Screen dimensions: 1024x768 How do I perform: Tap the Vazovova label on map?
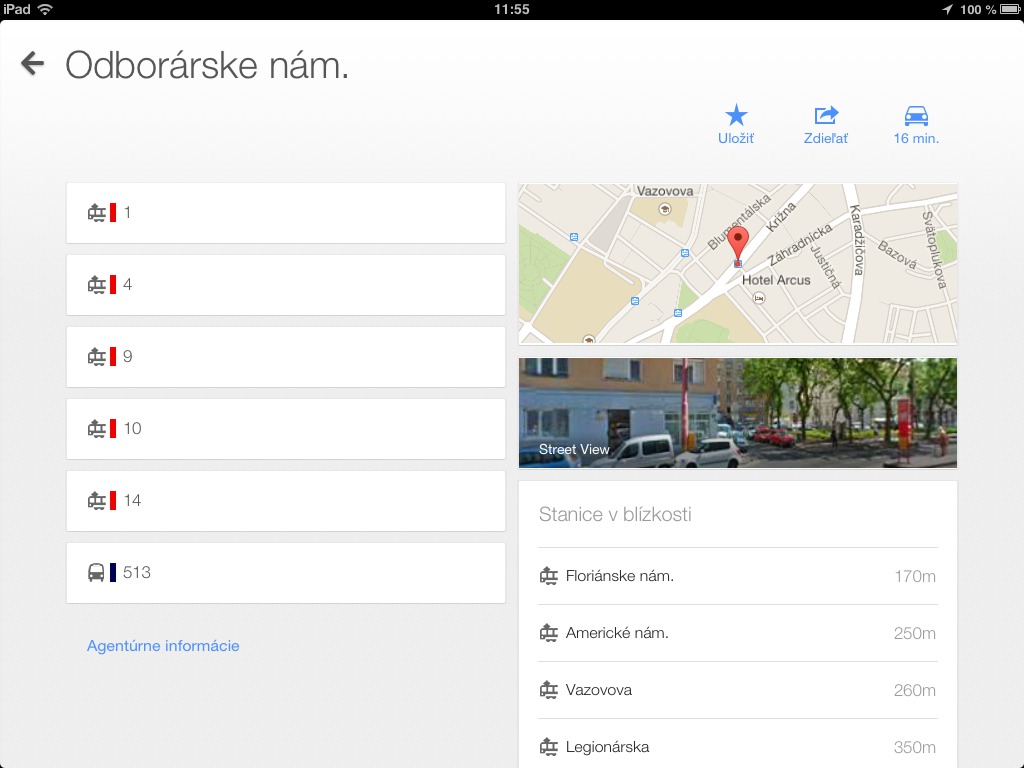coord(665,191)
